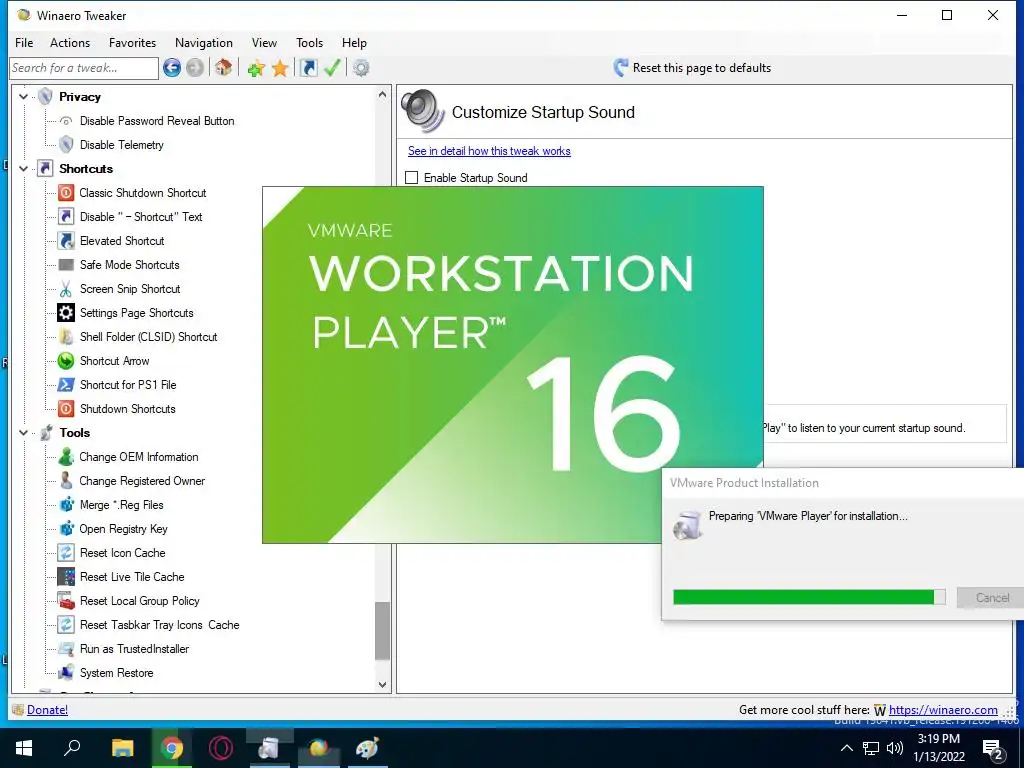Select Change Registered Owner item
This screenshot has height=768, width=1024.
coord(142,481)
